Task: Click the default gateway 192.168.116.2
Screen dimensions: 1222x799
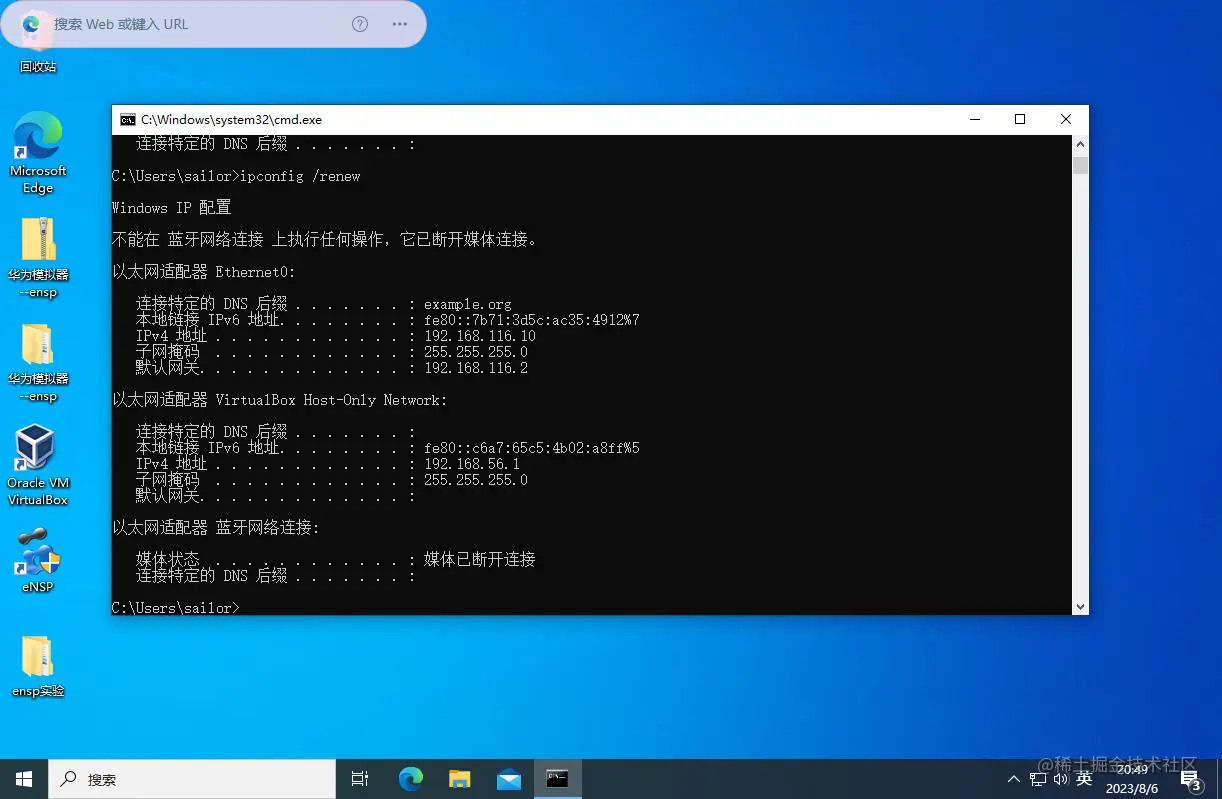Action: 476,368
